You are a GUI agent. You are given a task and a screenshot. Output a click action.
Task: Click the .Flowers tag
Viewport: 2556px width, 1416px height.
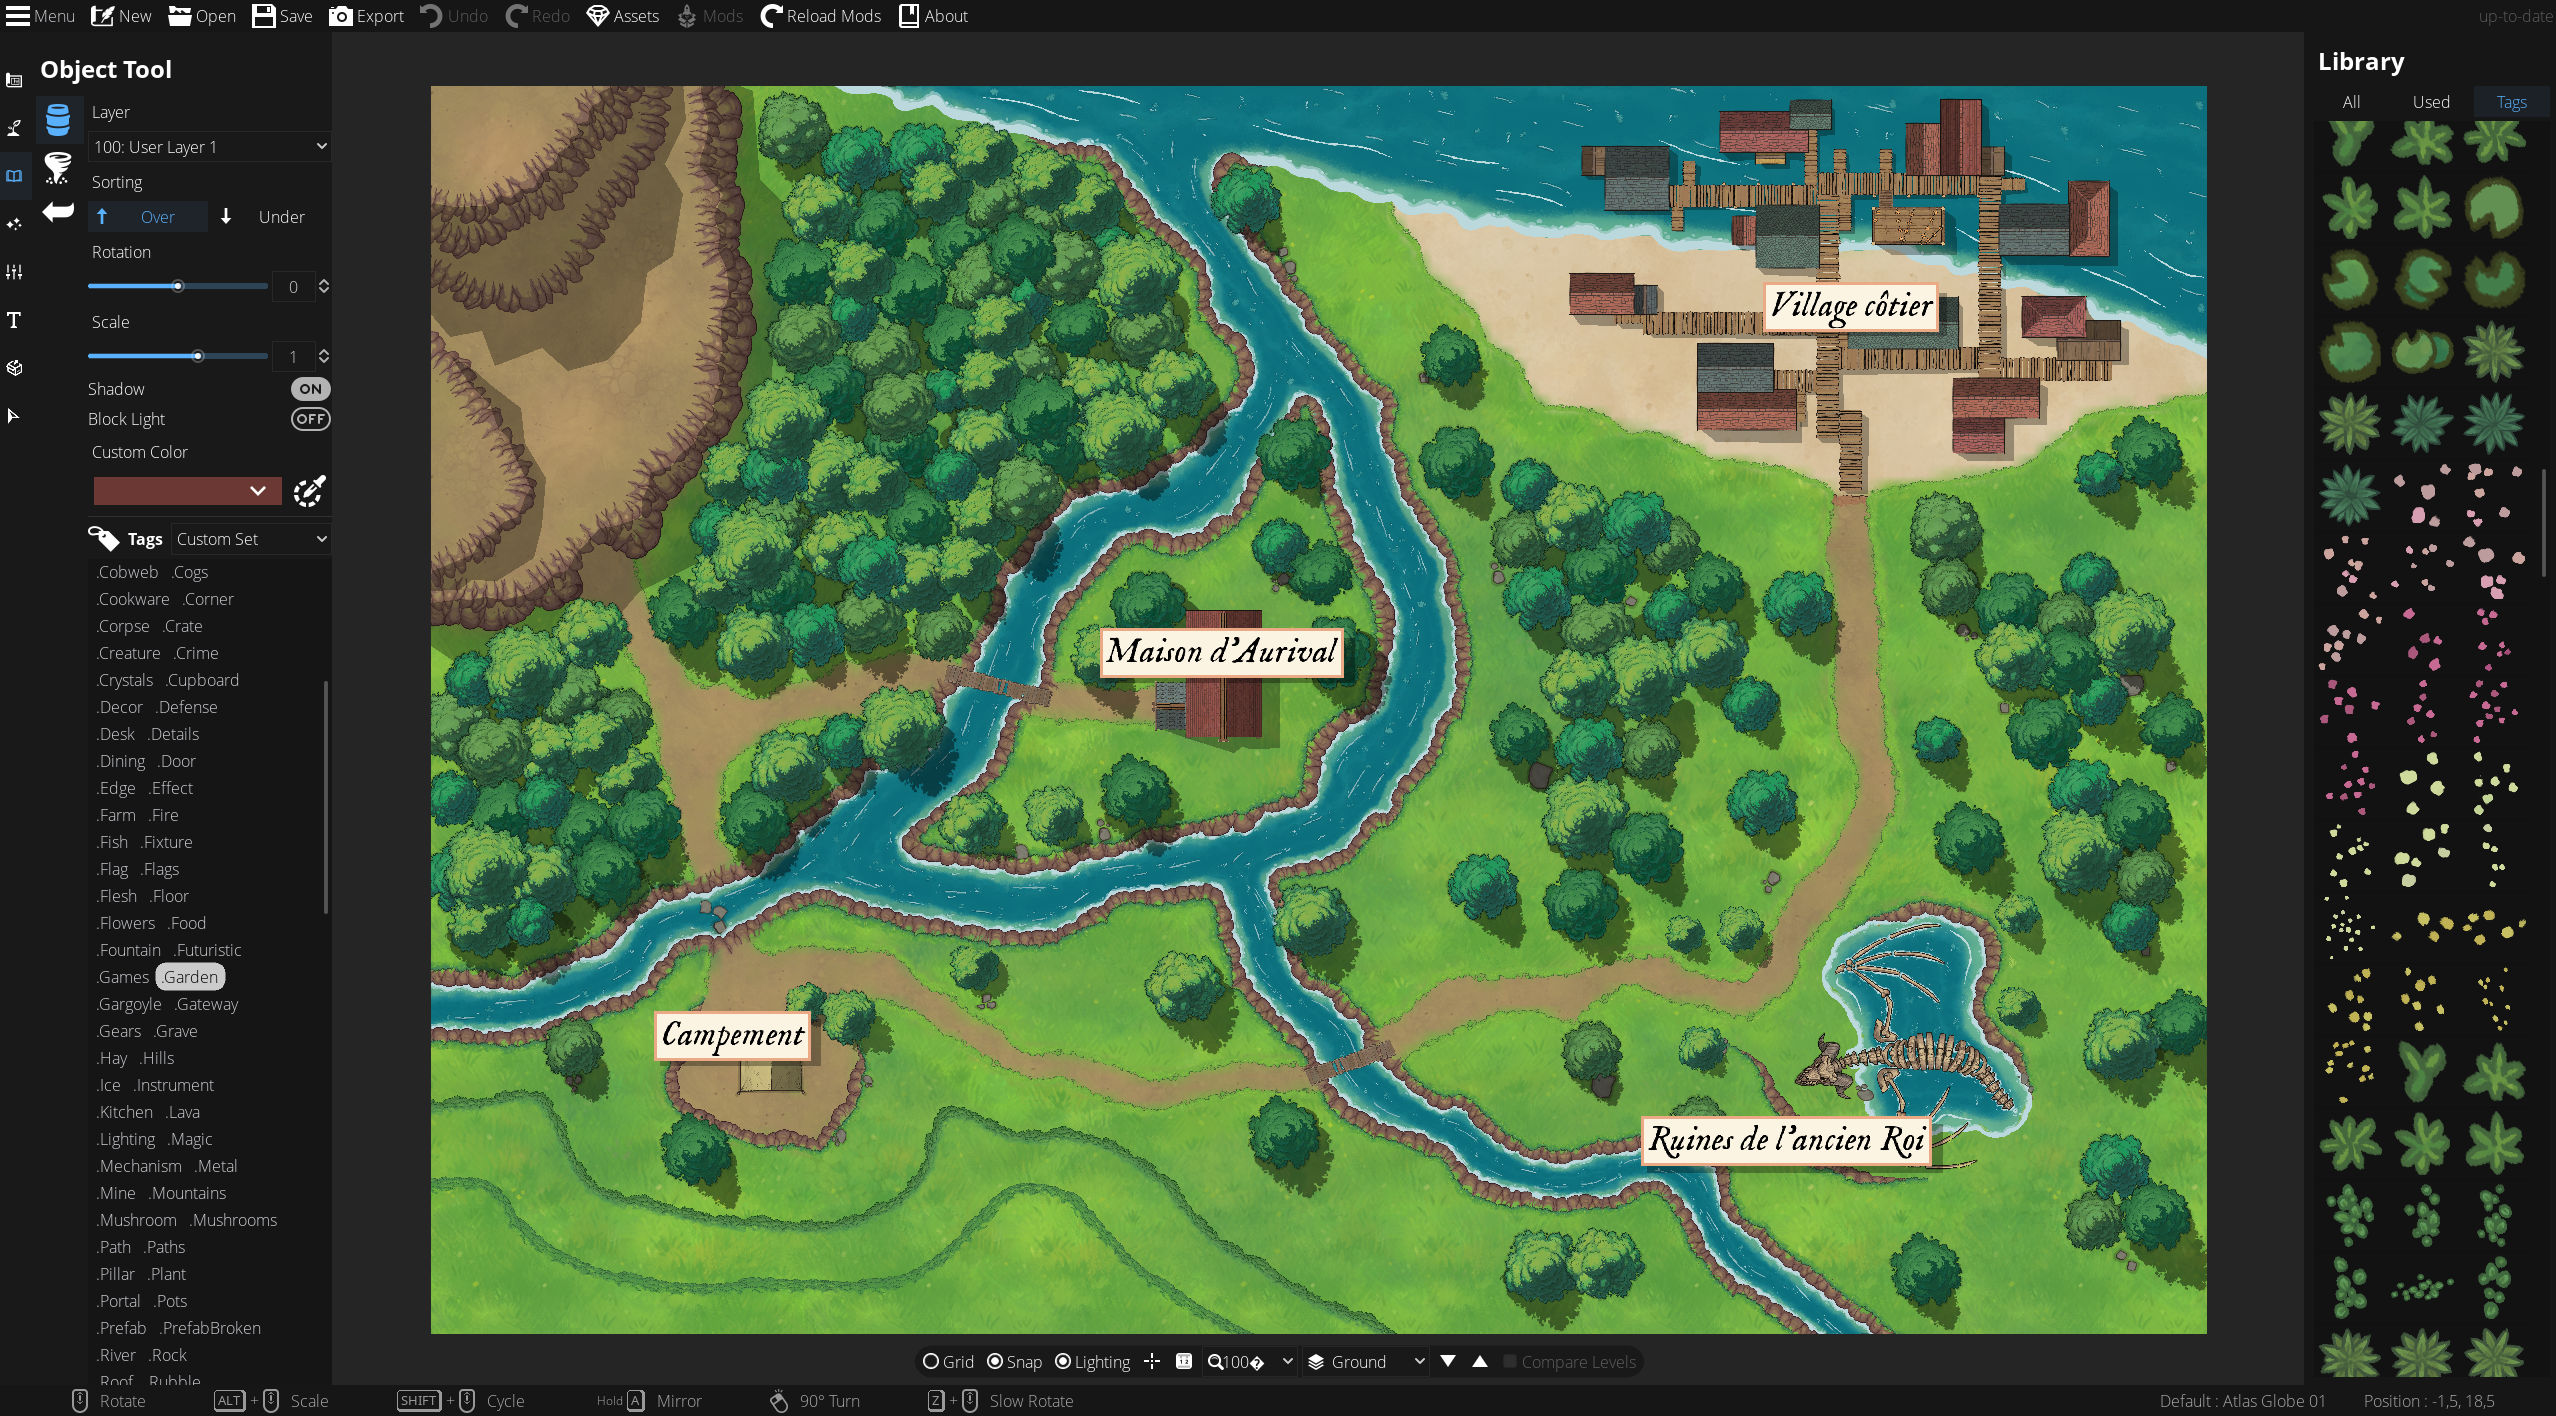[126, 923]
